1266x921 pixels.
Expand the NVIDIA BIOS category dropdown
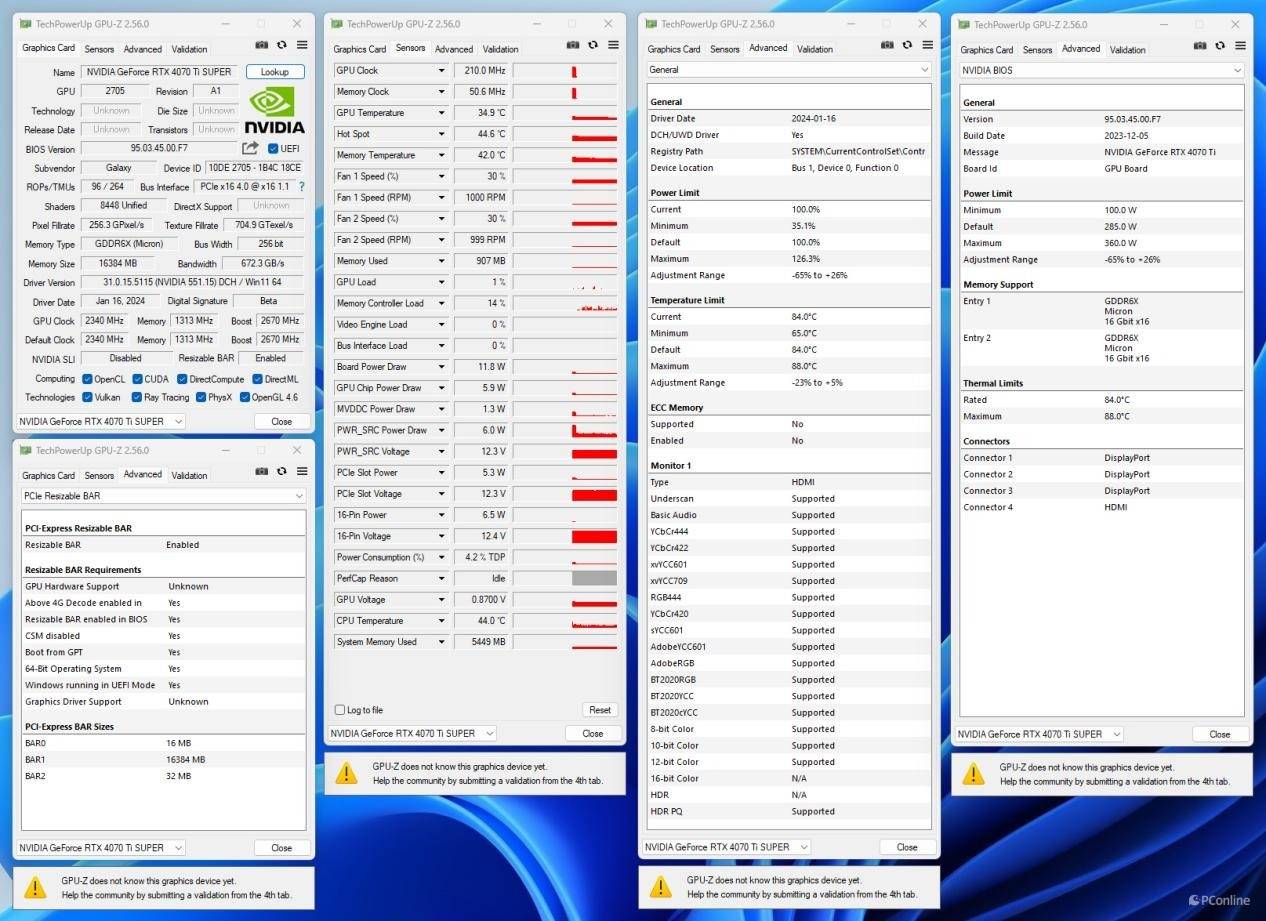(x=1237, y=70)
